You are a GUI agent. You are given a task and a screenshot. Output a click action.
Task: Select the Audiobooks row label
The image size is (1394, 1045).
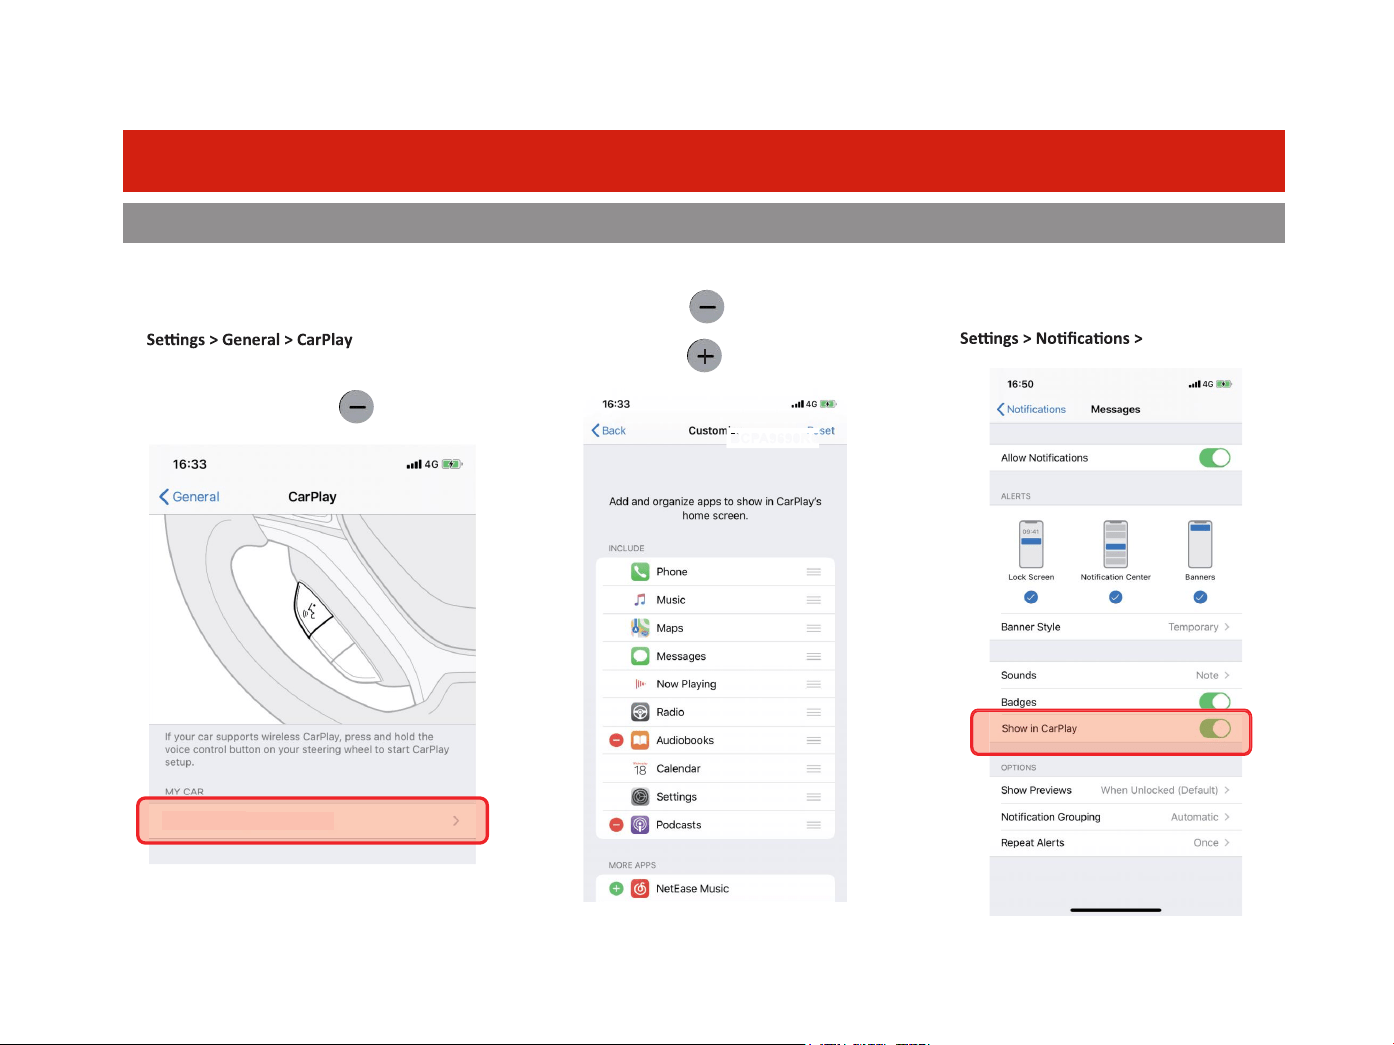[685, 740]
